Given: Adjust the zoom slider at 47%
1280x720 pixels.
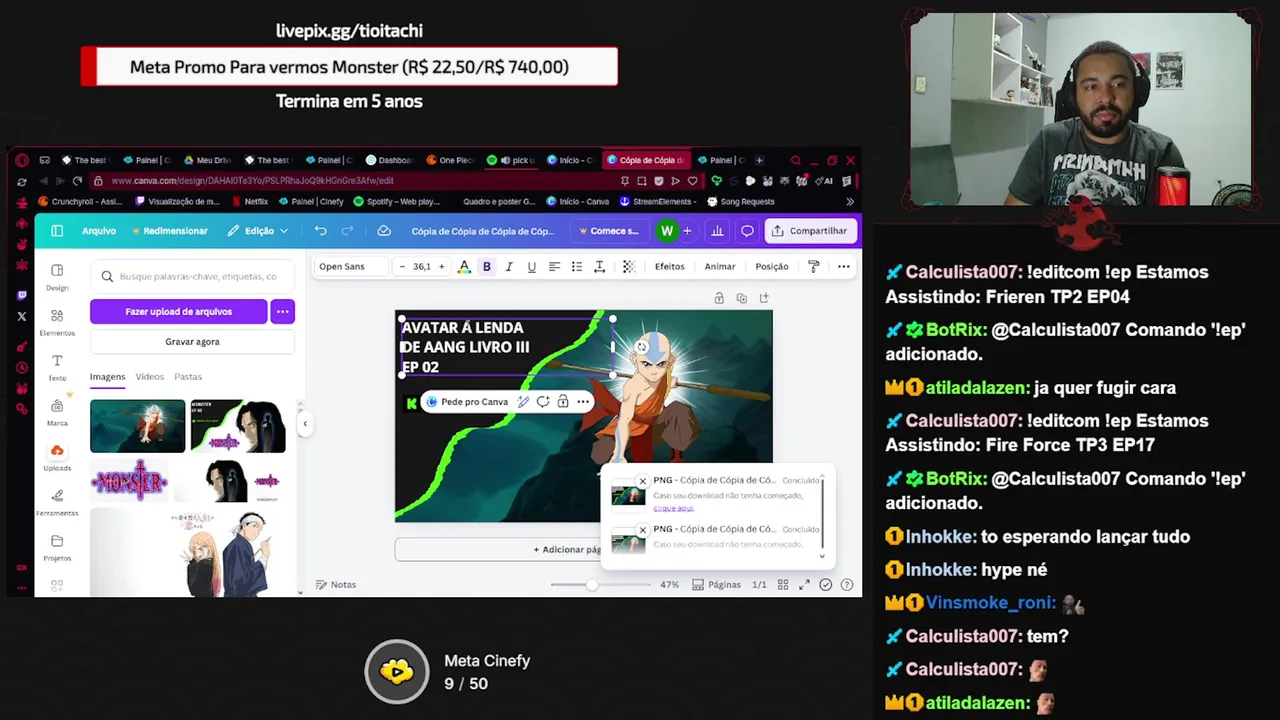Looking at the screenshot, I should (592, 585).
